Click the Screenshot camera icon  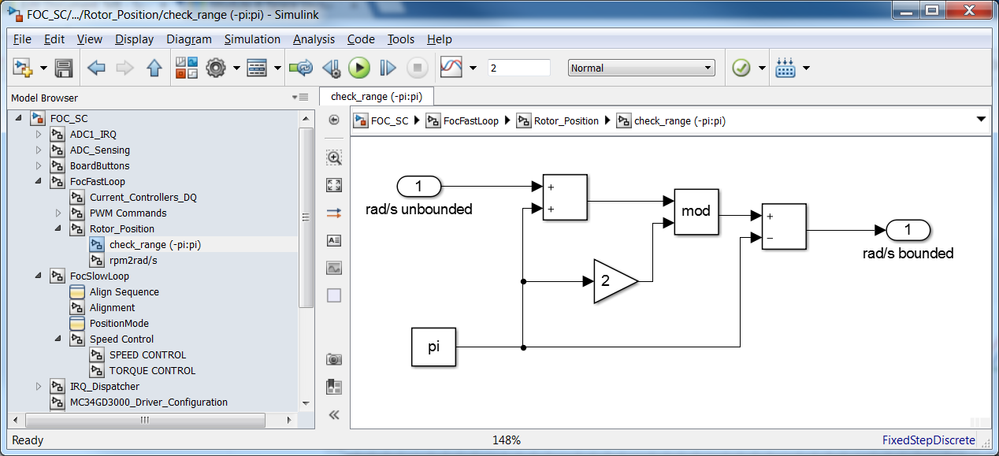tap(334, 360)
